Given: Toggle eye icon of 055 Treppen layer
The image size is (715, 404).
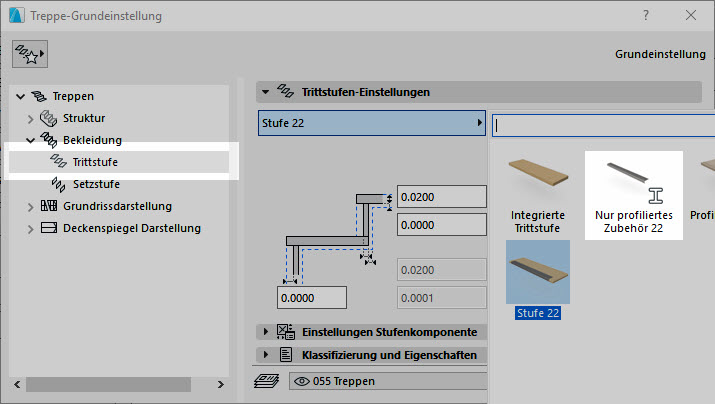Looking at the screenshot, I should pos(302,381).
